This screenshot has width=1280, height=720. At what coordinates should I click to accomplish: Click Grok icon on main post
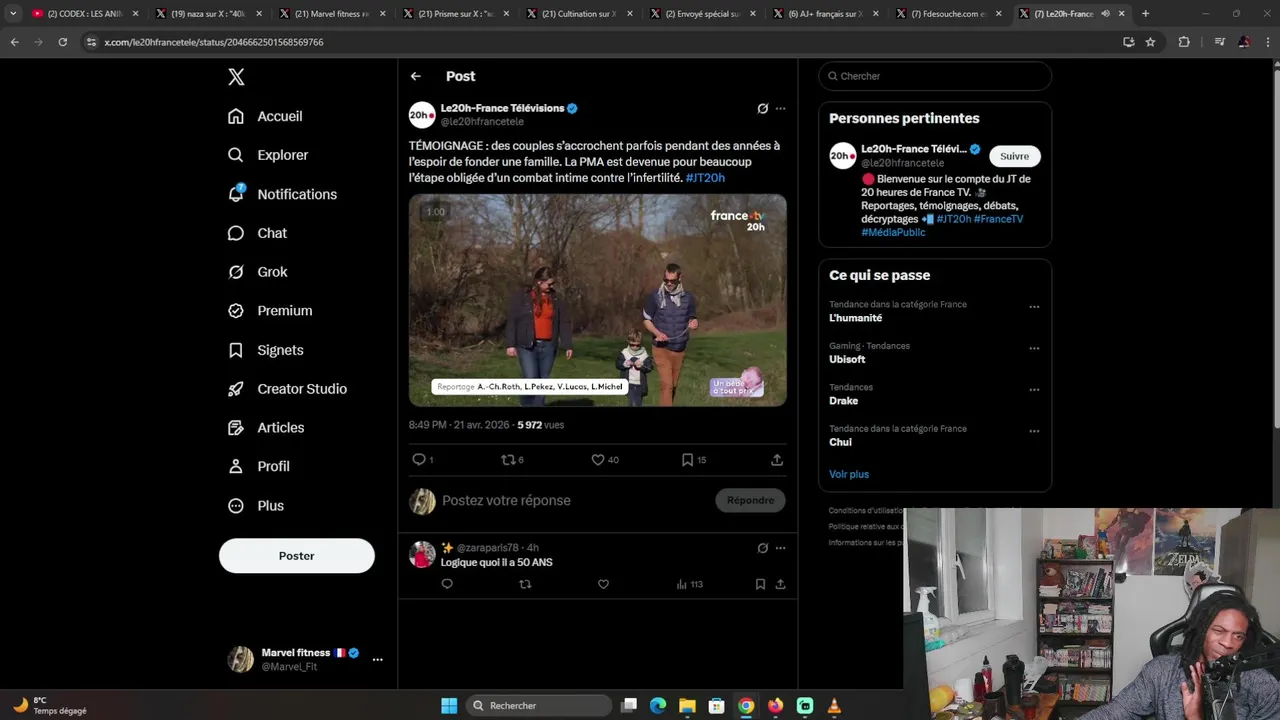(763, 108)
